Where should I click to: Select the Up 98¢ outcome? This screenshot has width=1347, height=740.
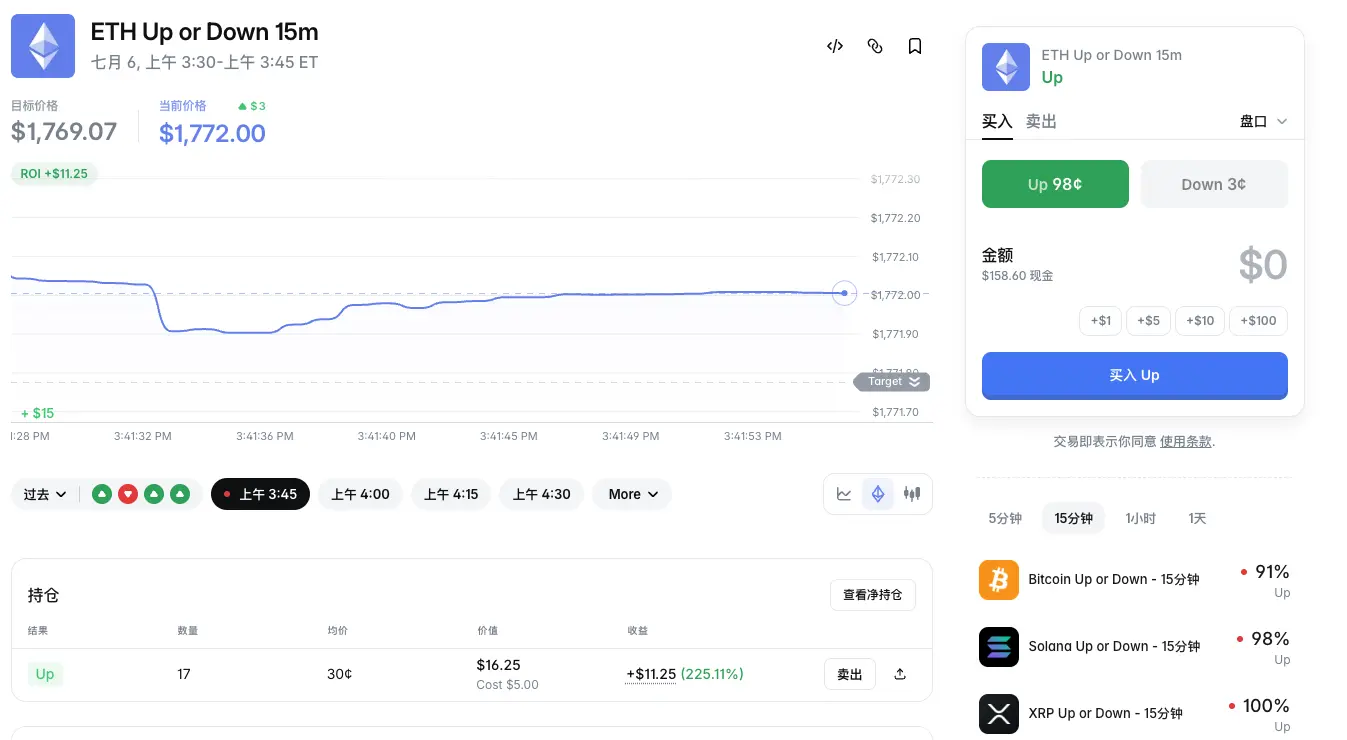tap(1055, 184)
